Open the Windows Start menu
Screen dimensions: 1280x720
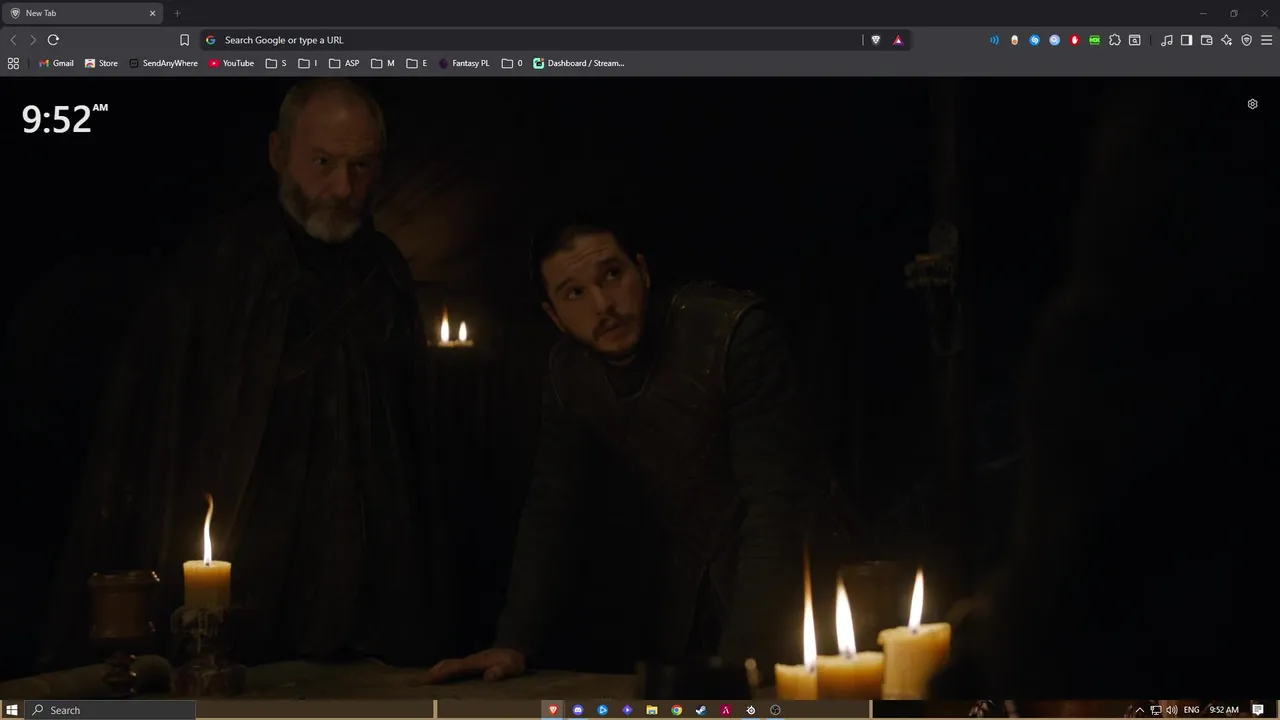pos(12,710)
